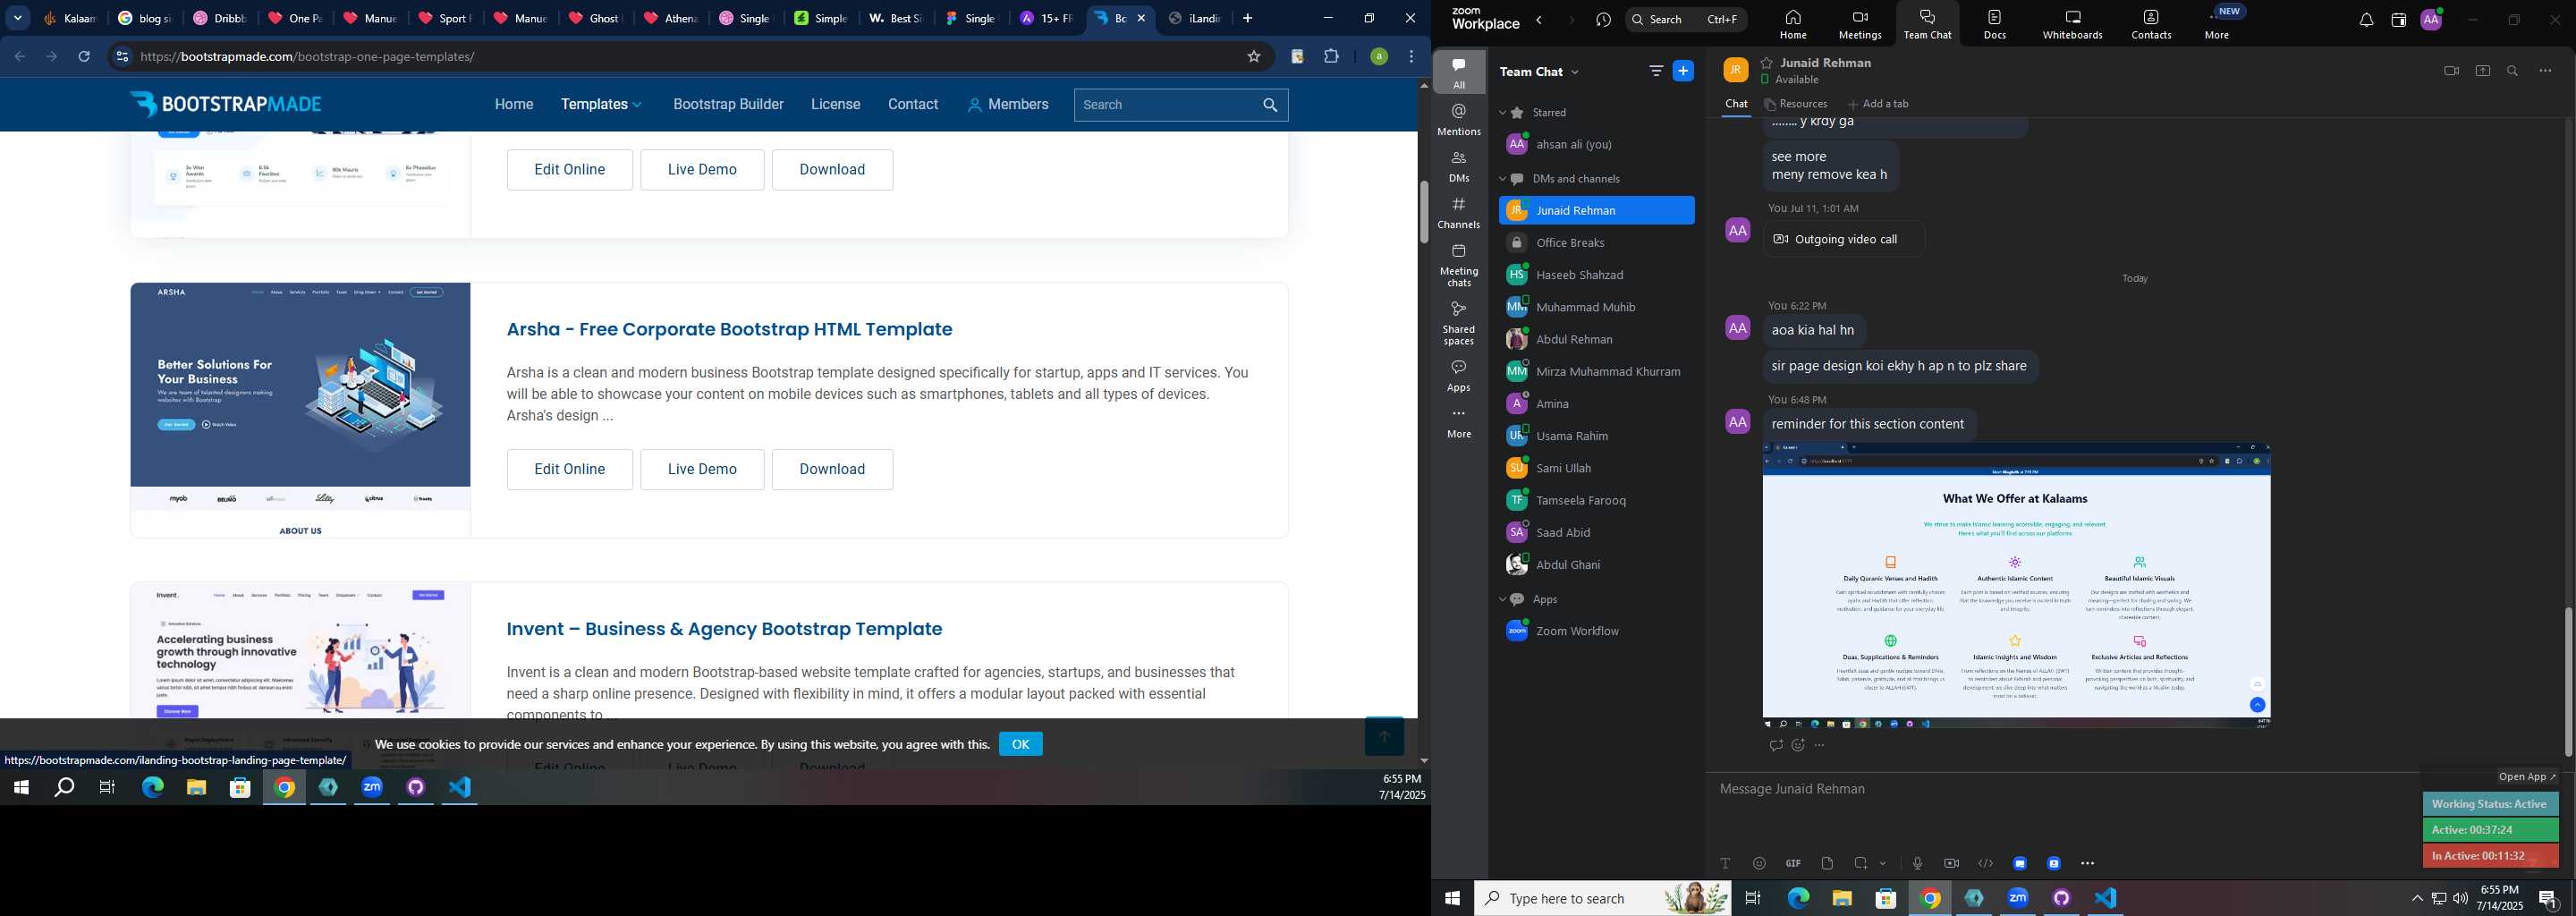Open Chrome tab search dropdown arrow
This screenshot has width=2576, height=916.
[x=18, y=18]
